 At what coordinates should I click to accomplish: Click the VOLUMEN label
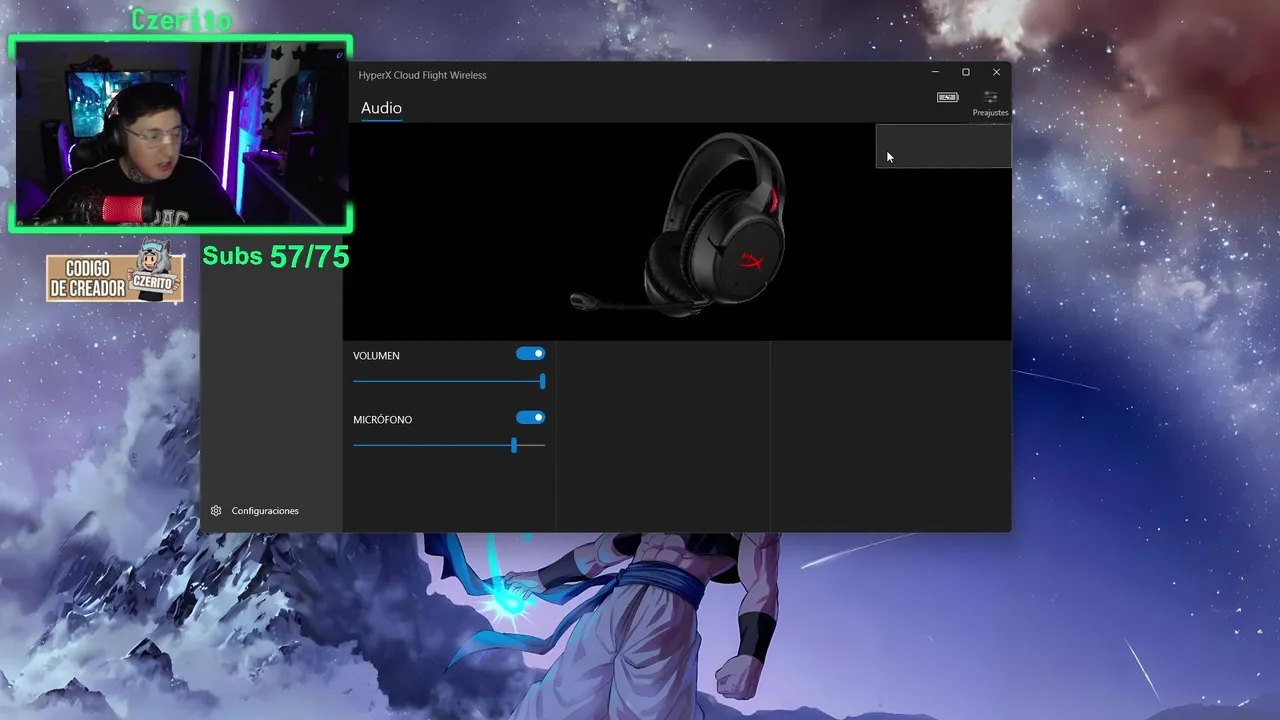click(x=376, y=356)
